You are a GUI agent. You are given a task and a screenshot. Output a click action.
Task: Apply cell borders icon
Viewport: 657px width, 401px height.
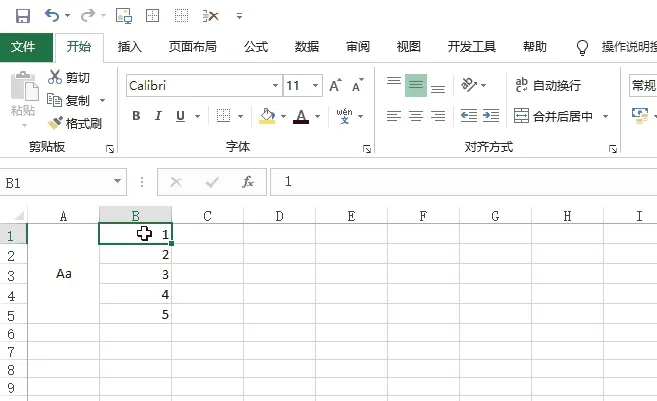[x=223, y=116]
